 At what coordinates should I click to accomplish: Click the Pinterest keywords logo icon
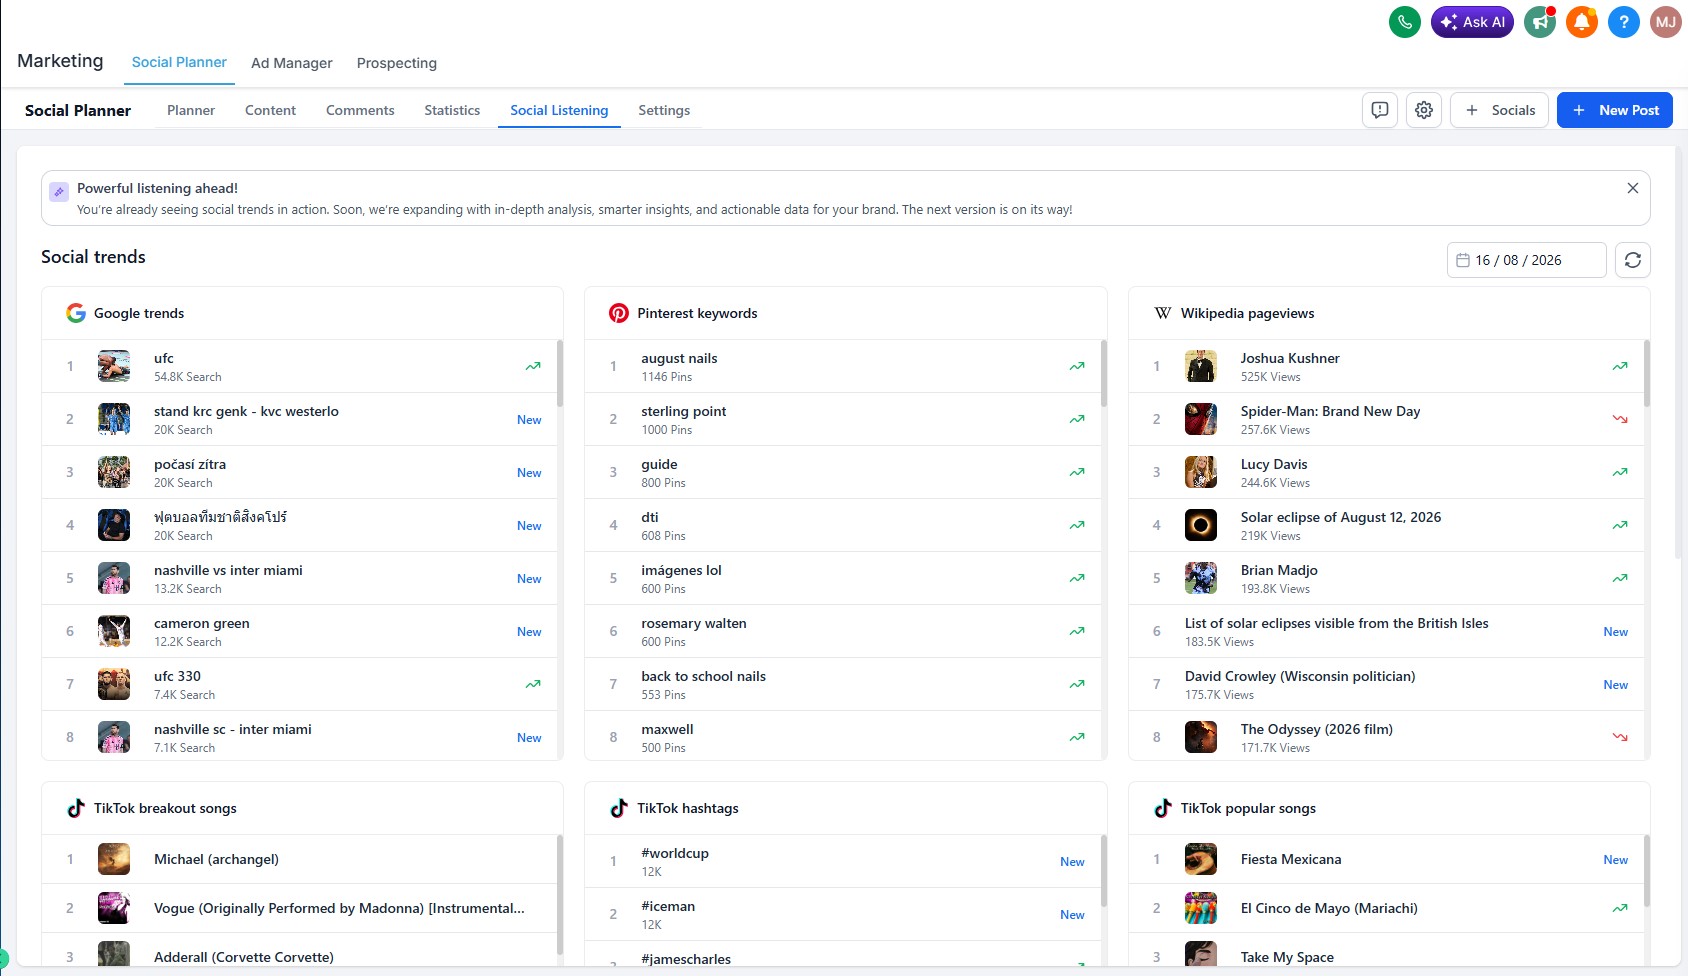pos(619,313)
